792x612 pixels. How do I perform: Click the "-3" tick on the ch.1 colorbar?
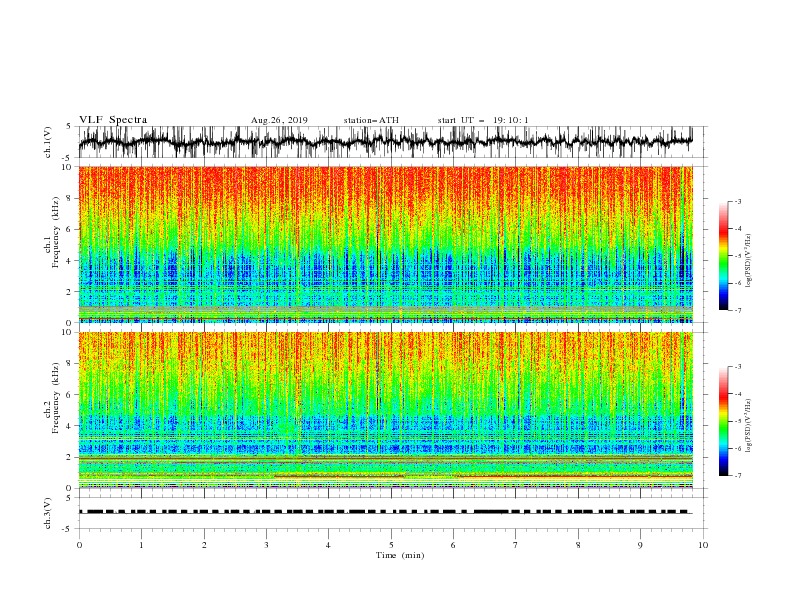[x=737, y=201]
